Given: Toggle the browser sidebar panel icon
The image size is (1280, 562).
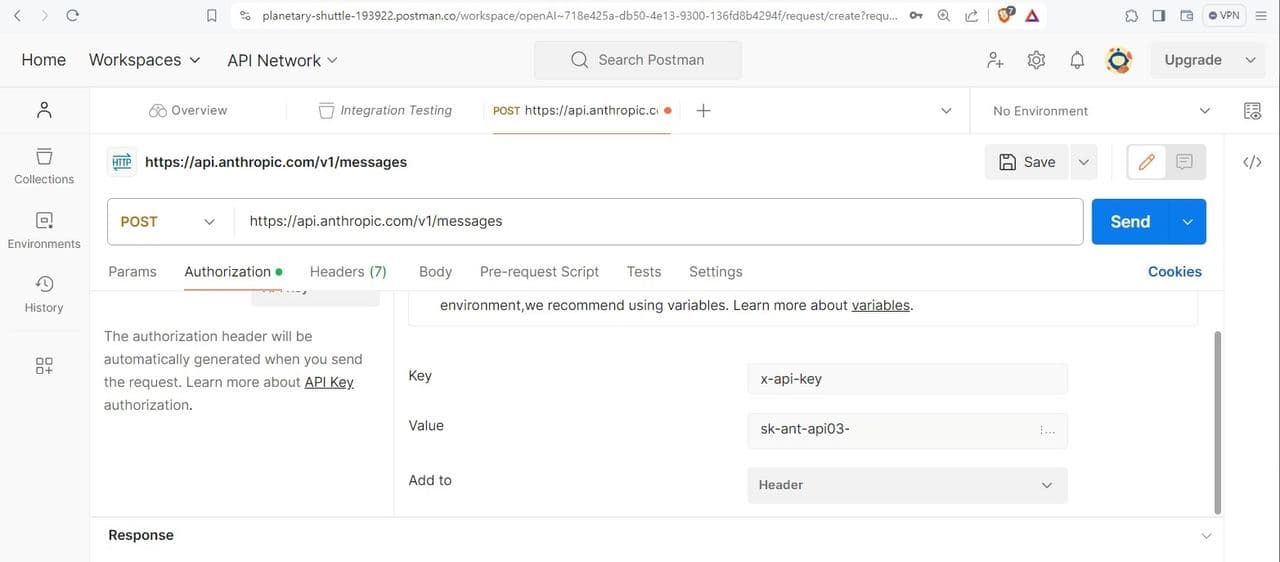Looking at the screenshot, I should (x=1159, y=15).
